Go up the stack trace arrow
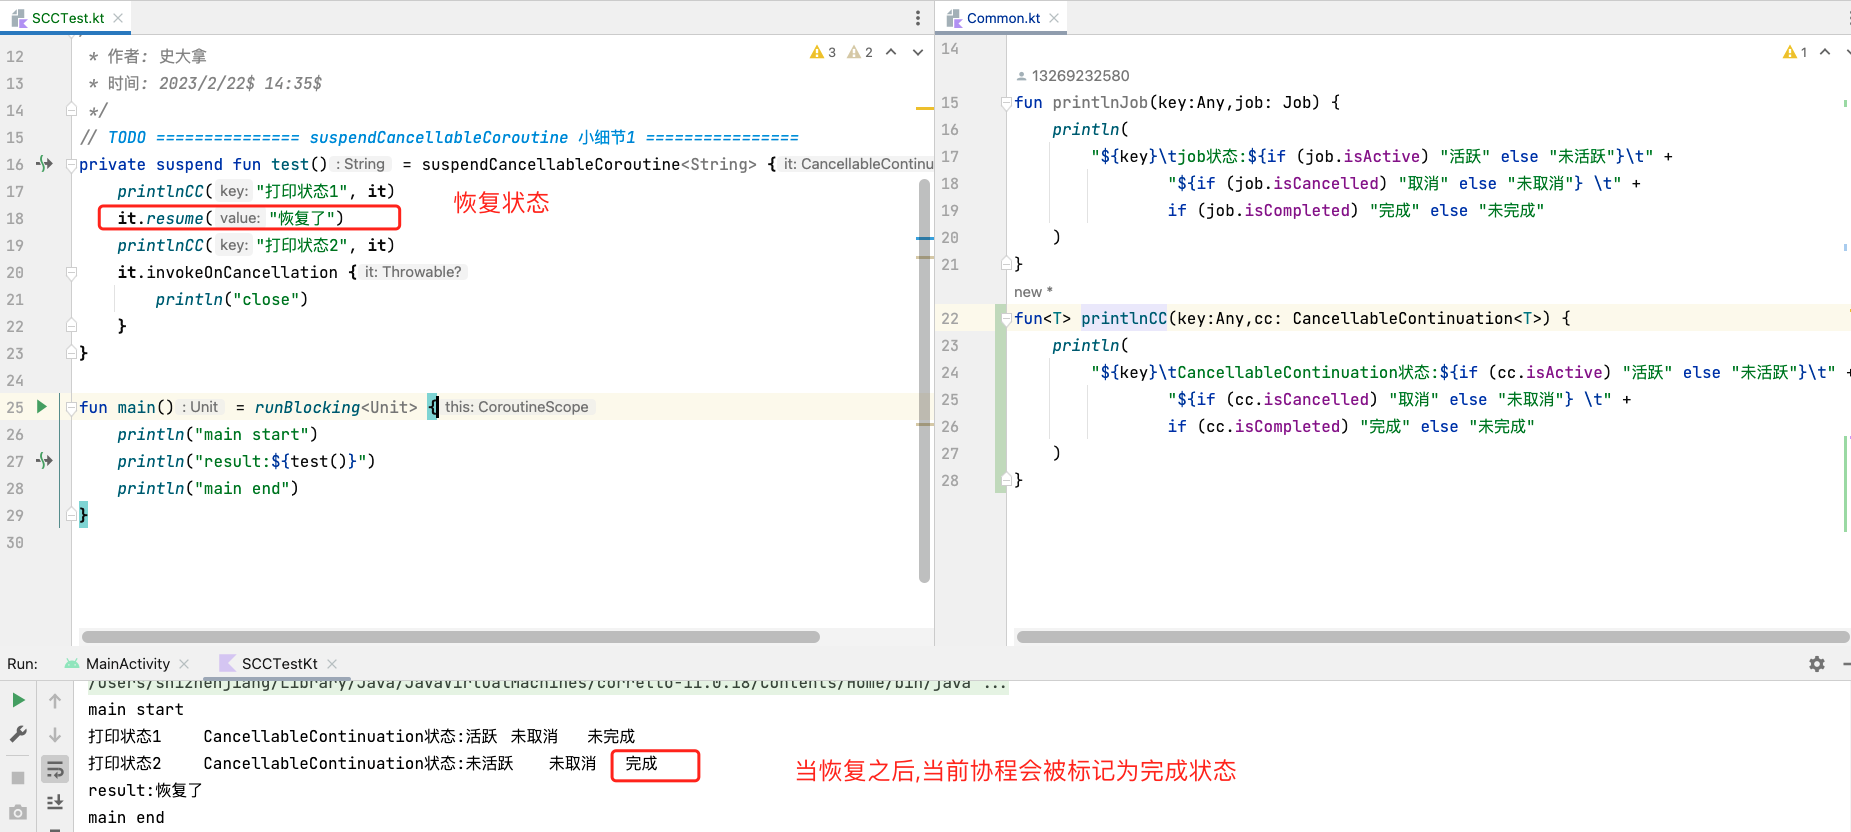The image size is (1851, 832). pos(55,701)
